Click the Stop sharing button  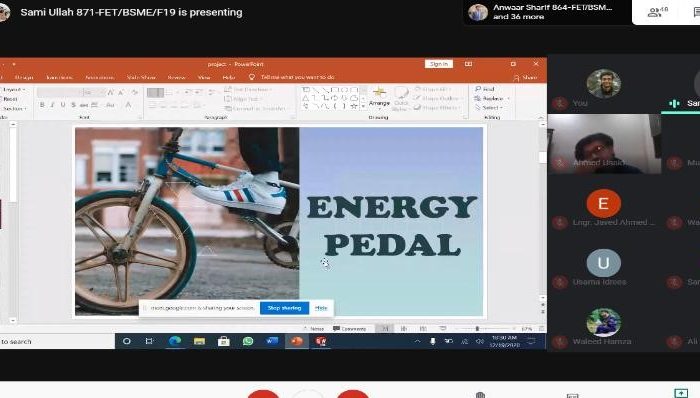[284, 308]
